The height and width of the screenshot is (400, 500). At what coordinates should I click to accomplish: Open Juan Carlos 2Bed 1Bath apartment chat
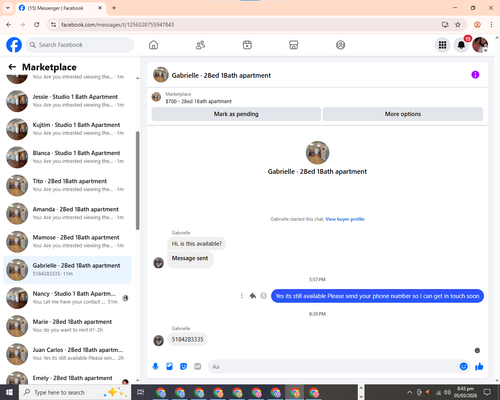click(x=67, y=354)
